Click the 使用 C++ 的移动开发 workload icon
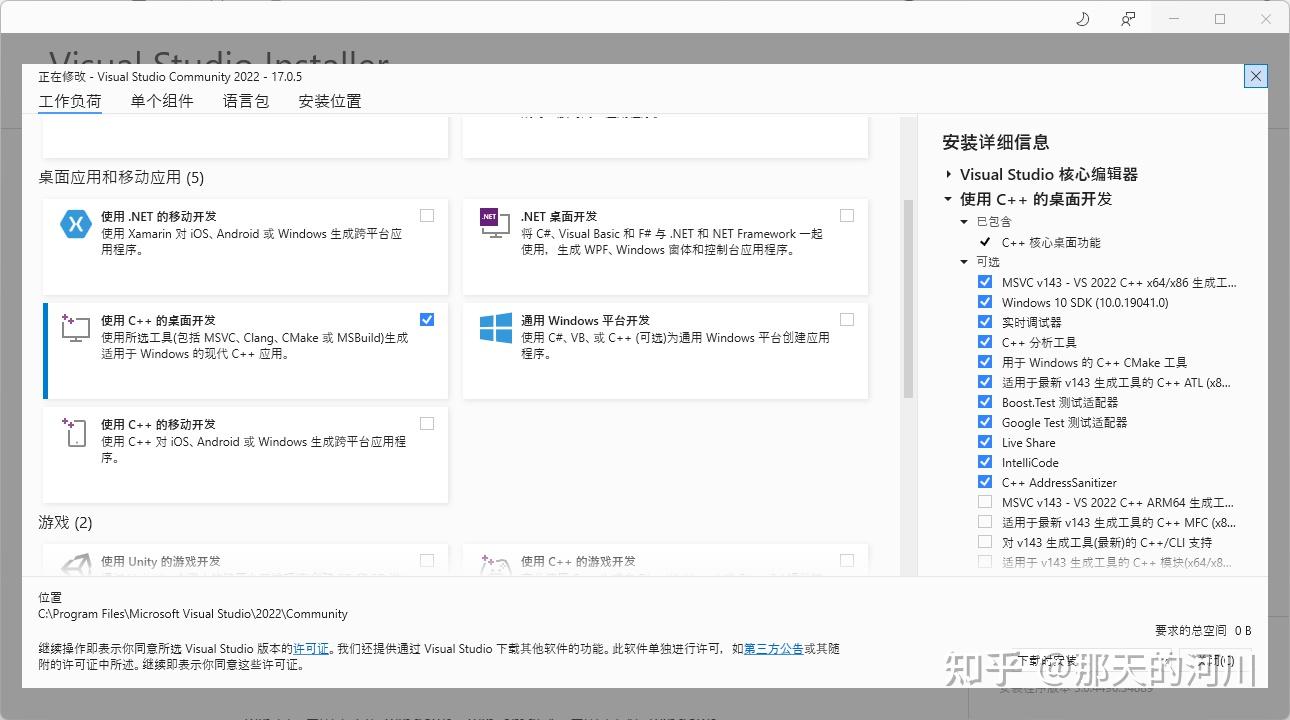This screenshot has width=1290, height=720. coord(75,433)
